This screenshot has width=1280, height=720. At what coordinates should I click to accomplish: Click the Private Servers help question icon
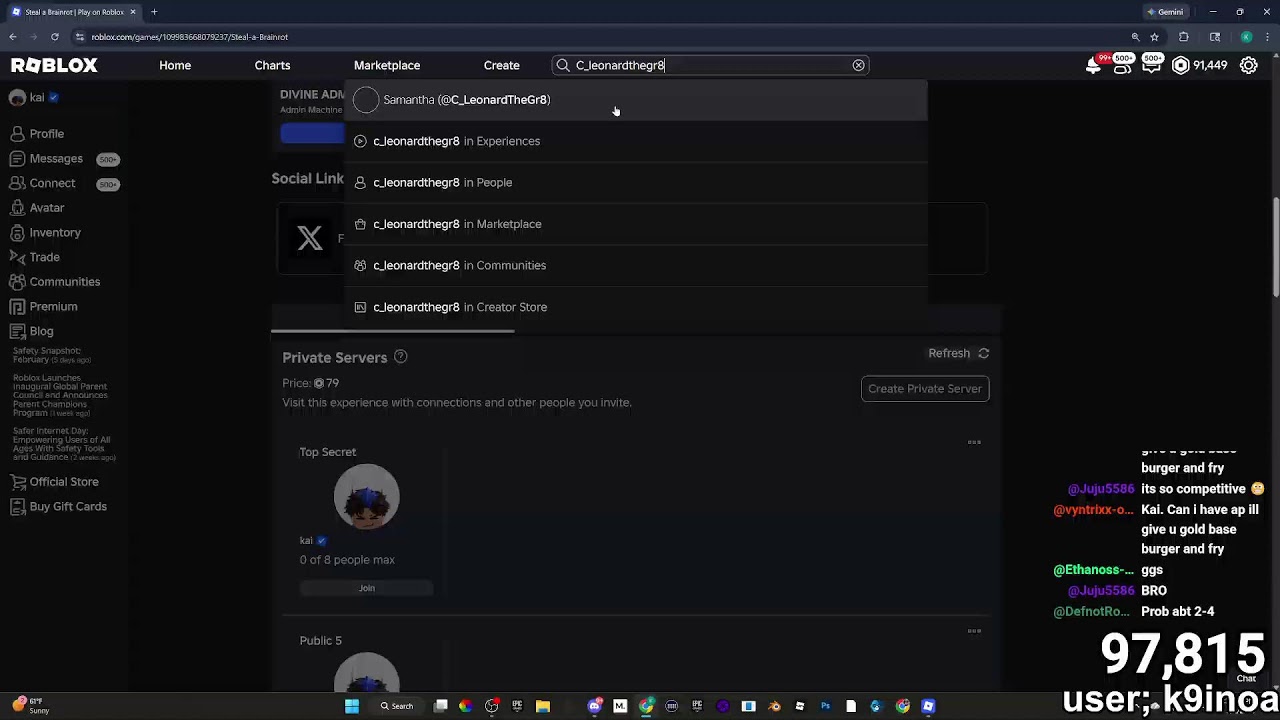(400, 357)
